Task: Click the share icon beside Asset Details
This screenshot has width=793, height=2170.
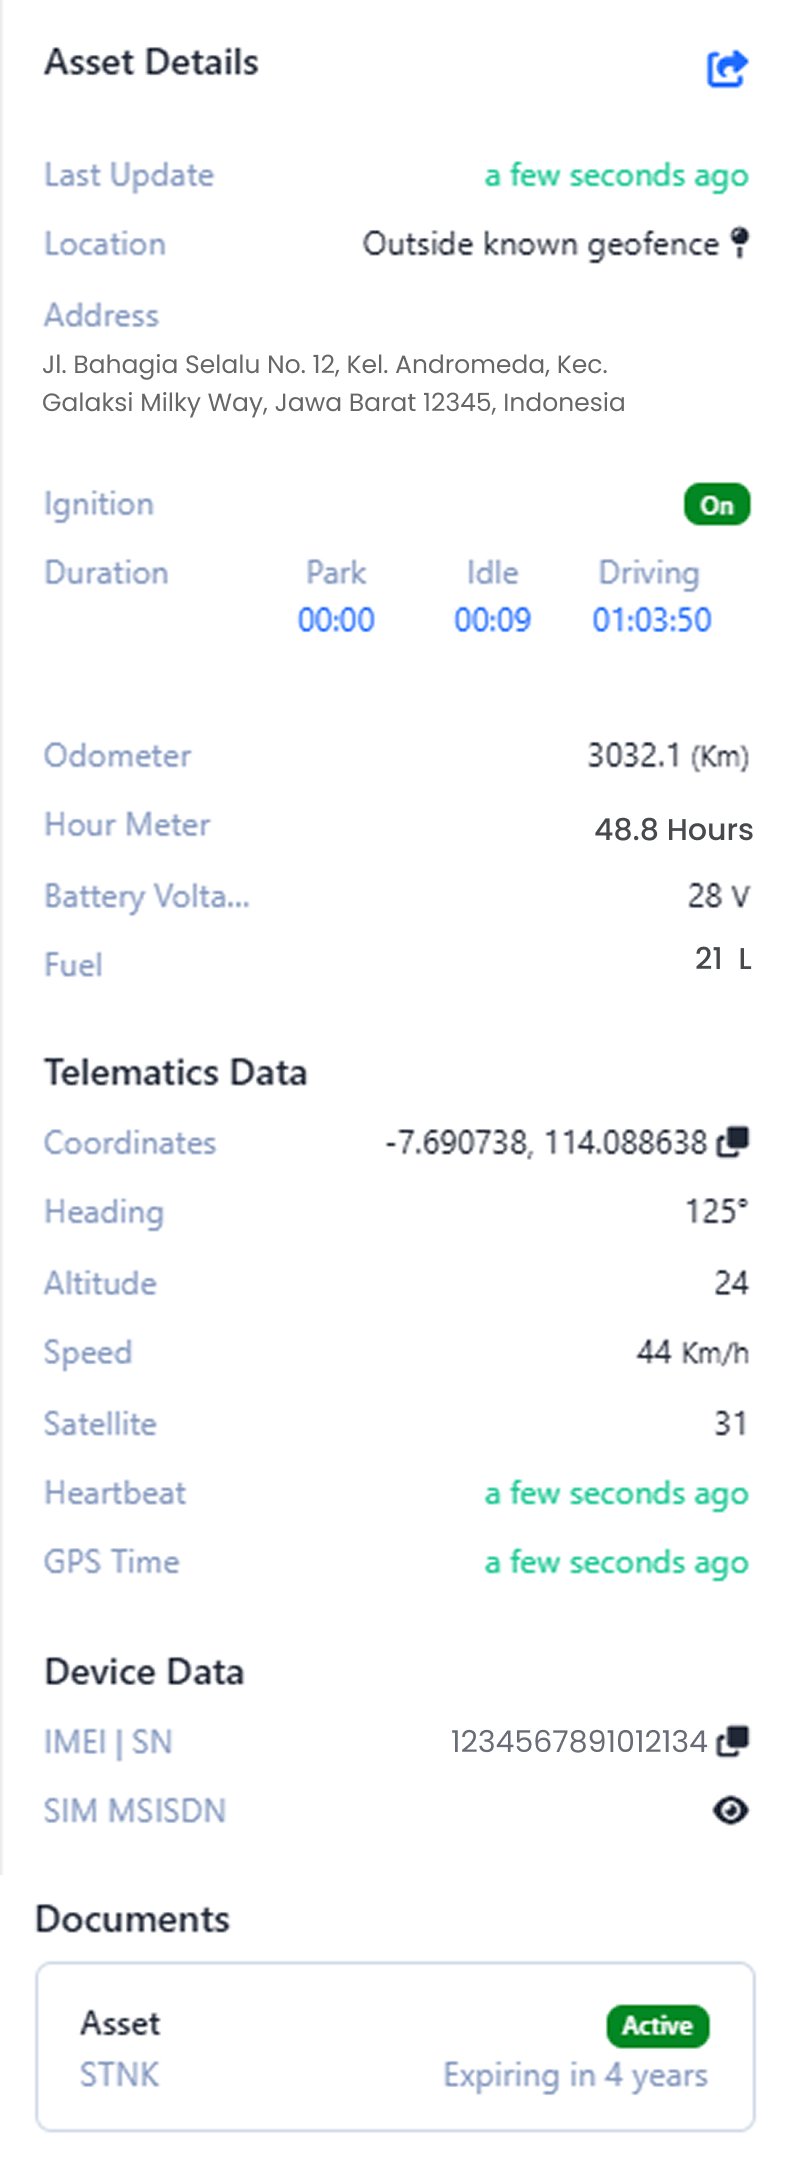Action: [727, 68]
